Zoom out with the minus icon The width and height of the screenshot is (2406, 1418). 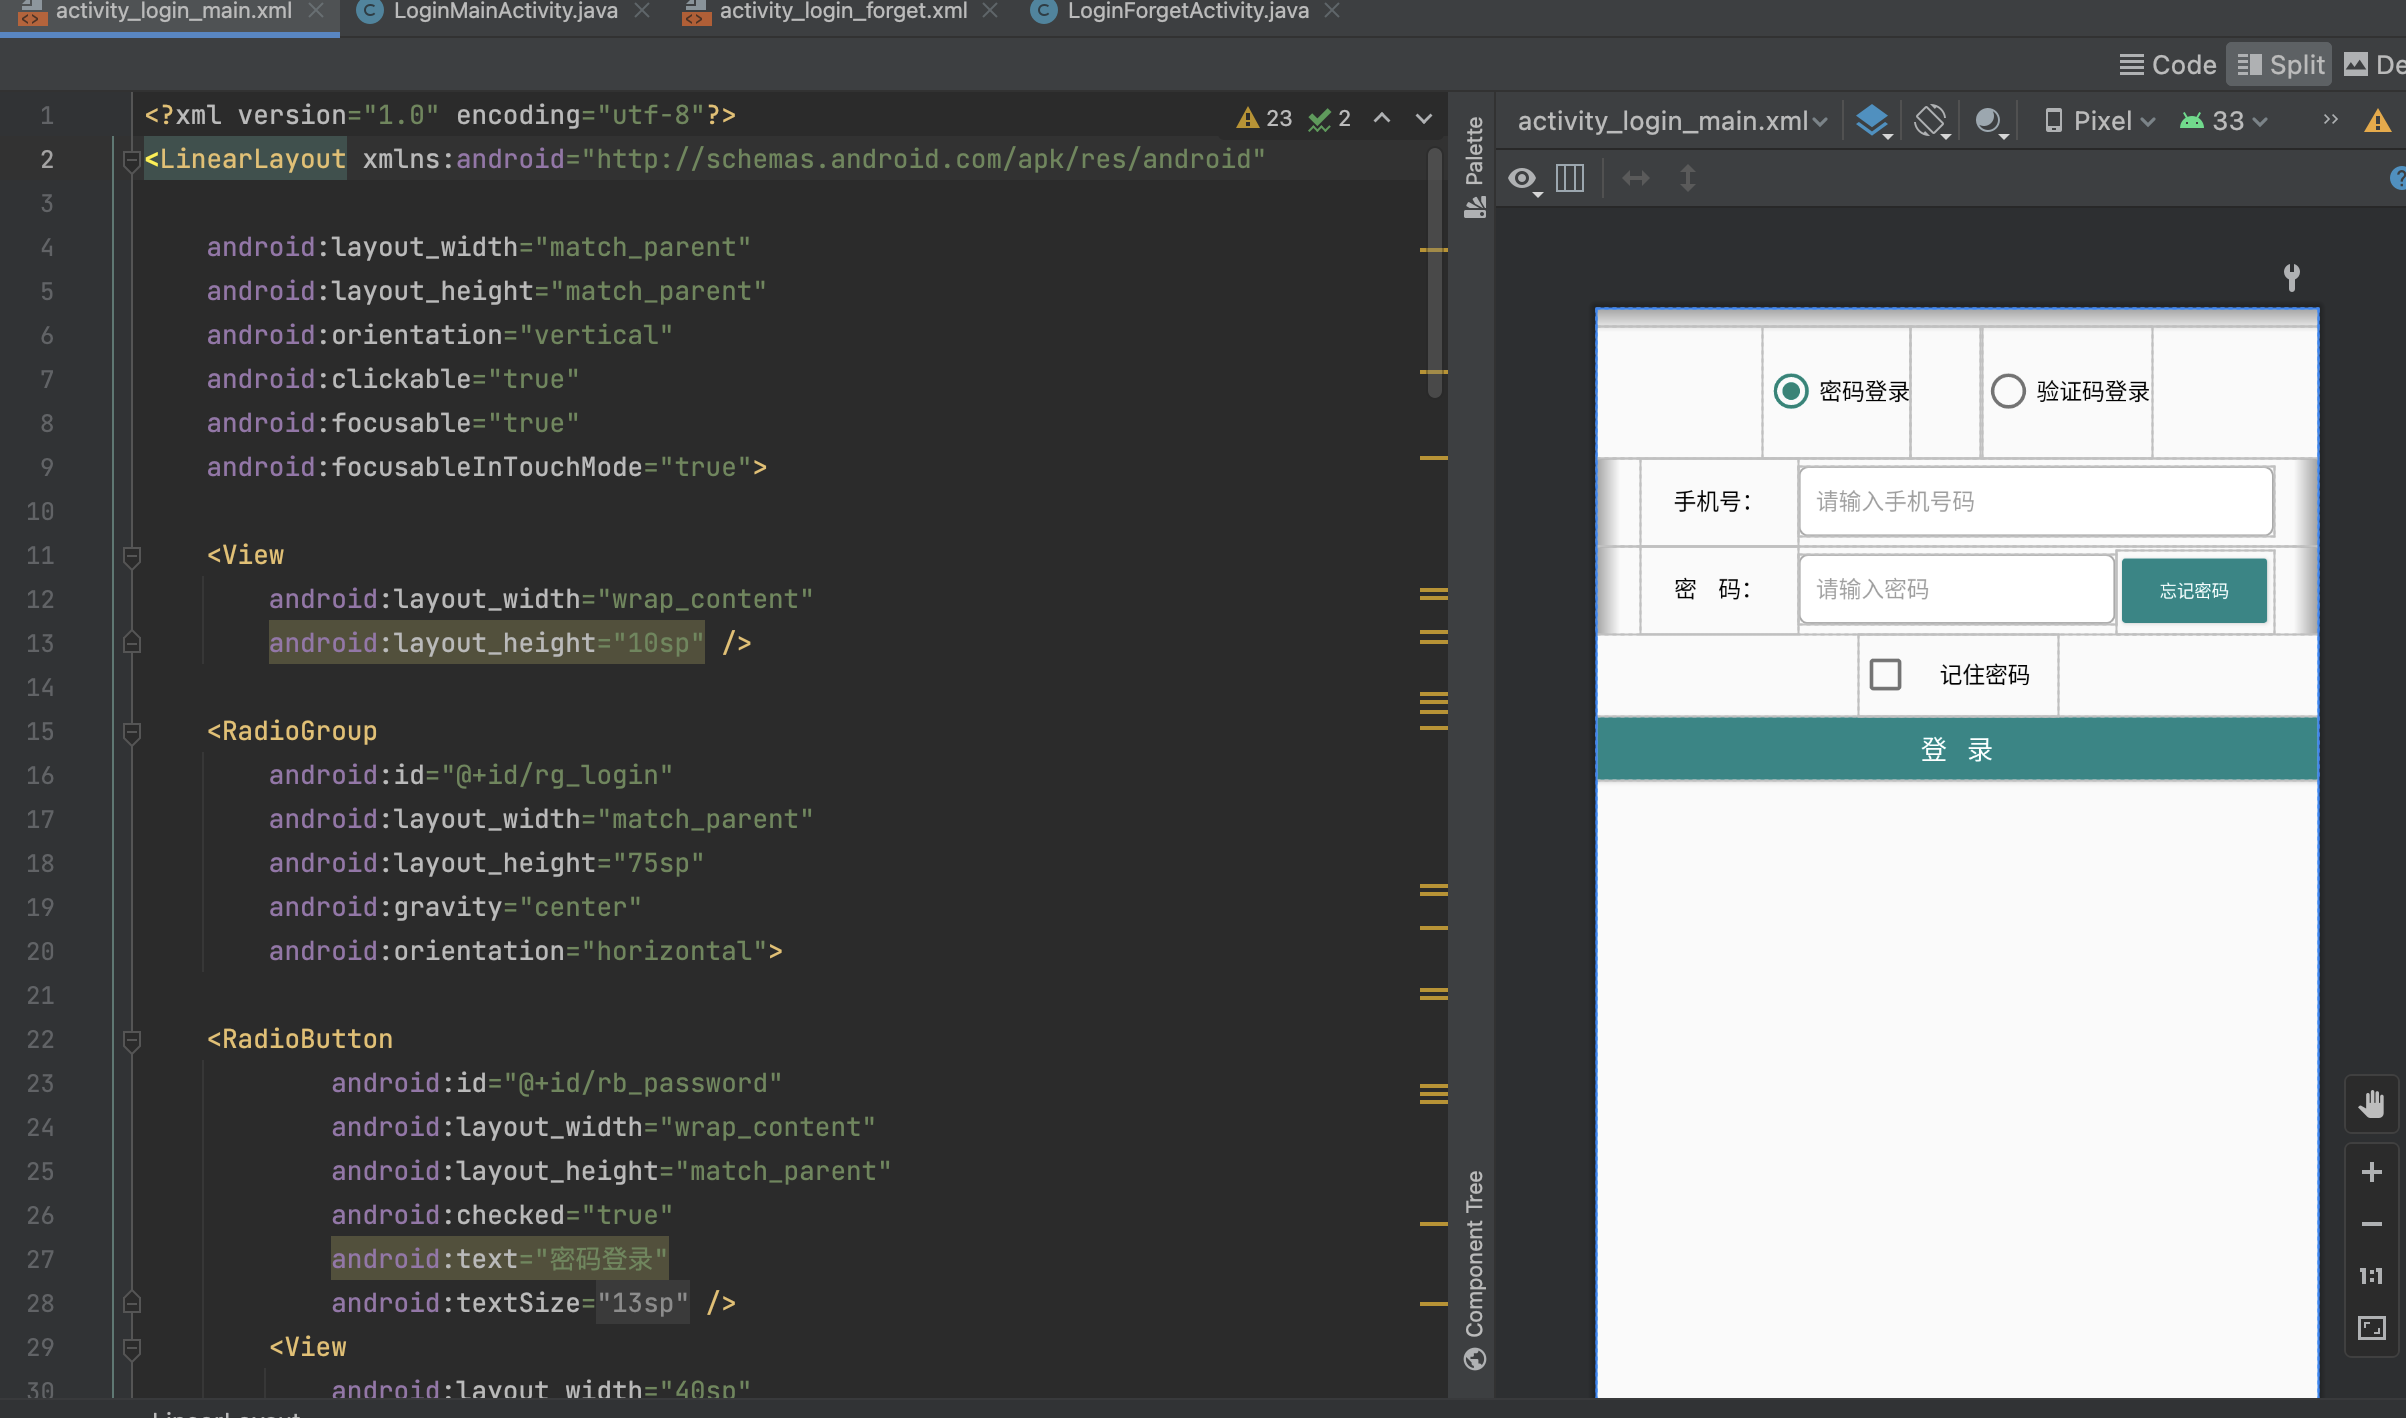coord(2371,1224)
